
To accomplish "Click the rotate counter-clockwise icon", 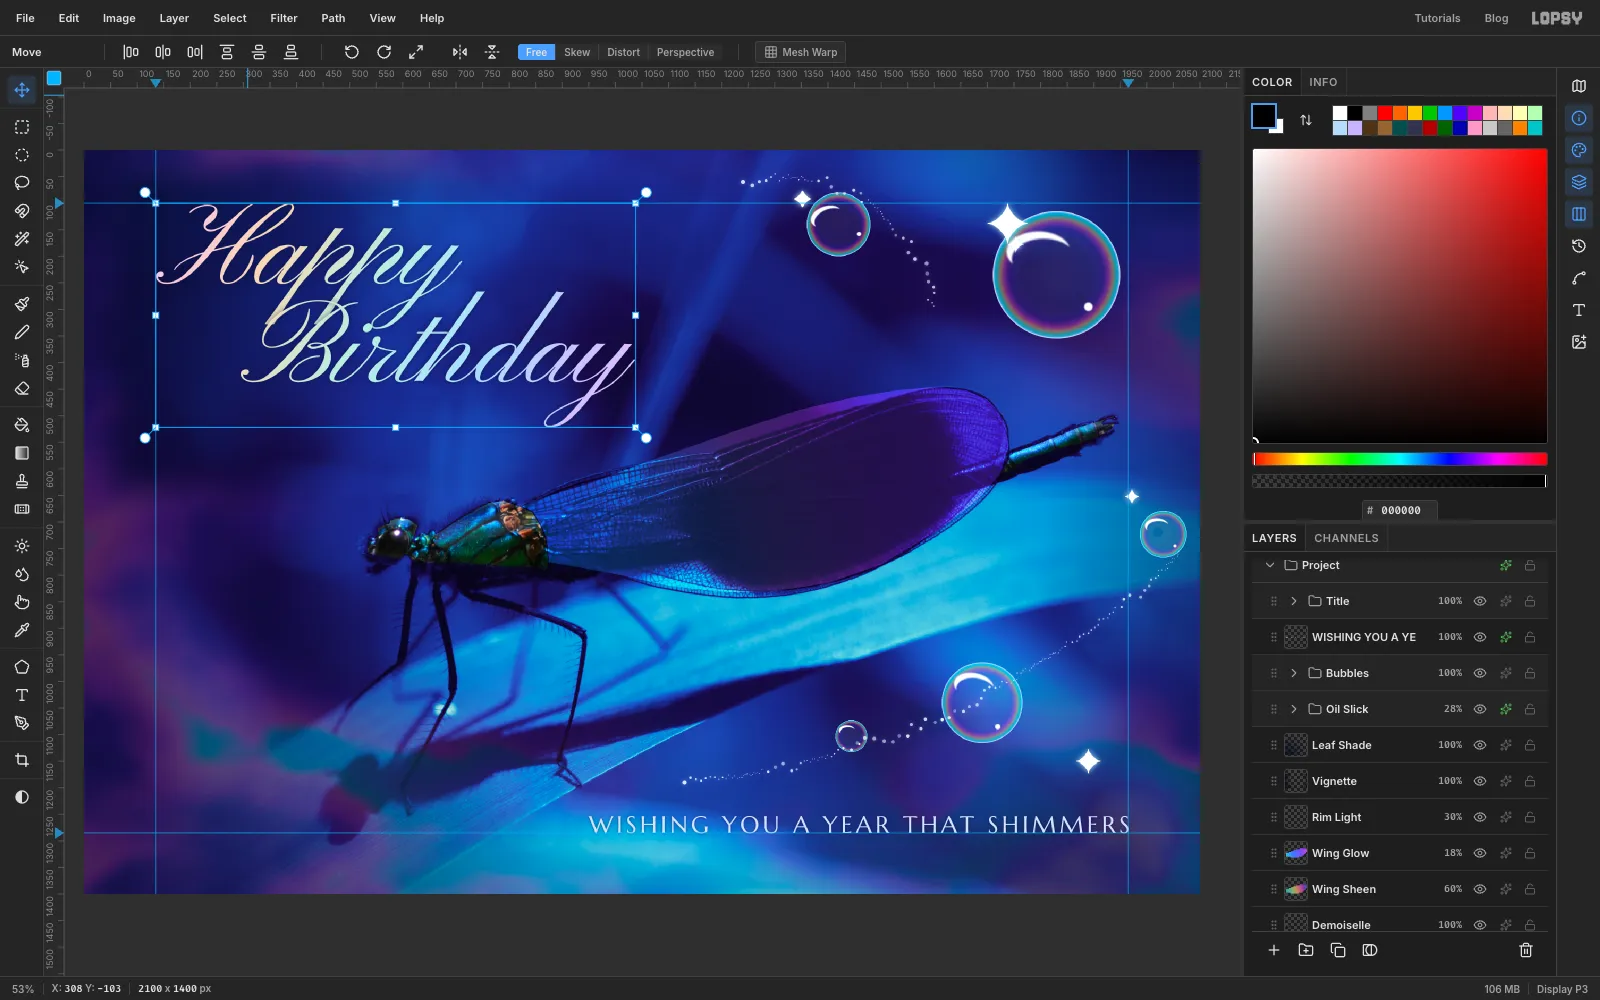I will (351, 52).
